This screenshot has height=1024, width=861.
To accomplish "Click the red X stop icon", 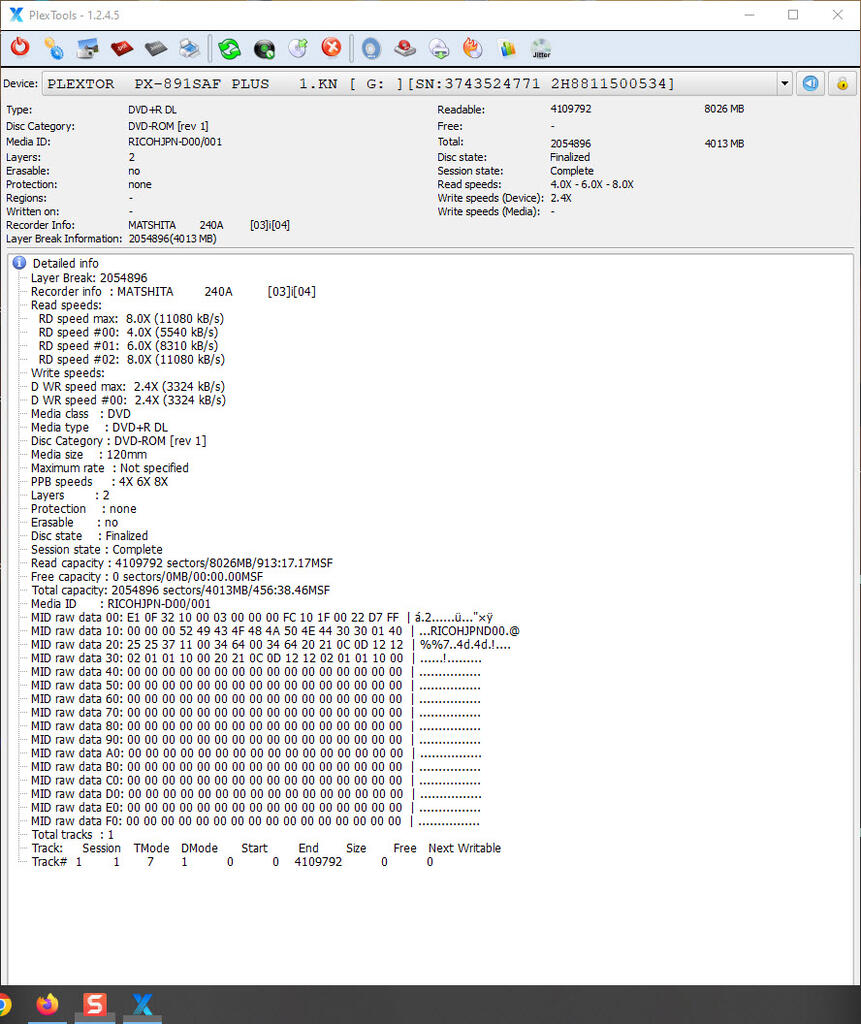I will pyautogui.click(x=331, y=48).
